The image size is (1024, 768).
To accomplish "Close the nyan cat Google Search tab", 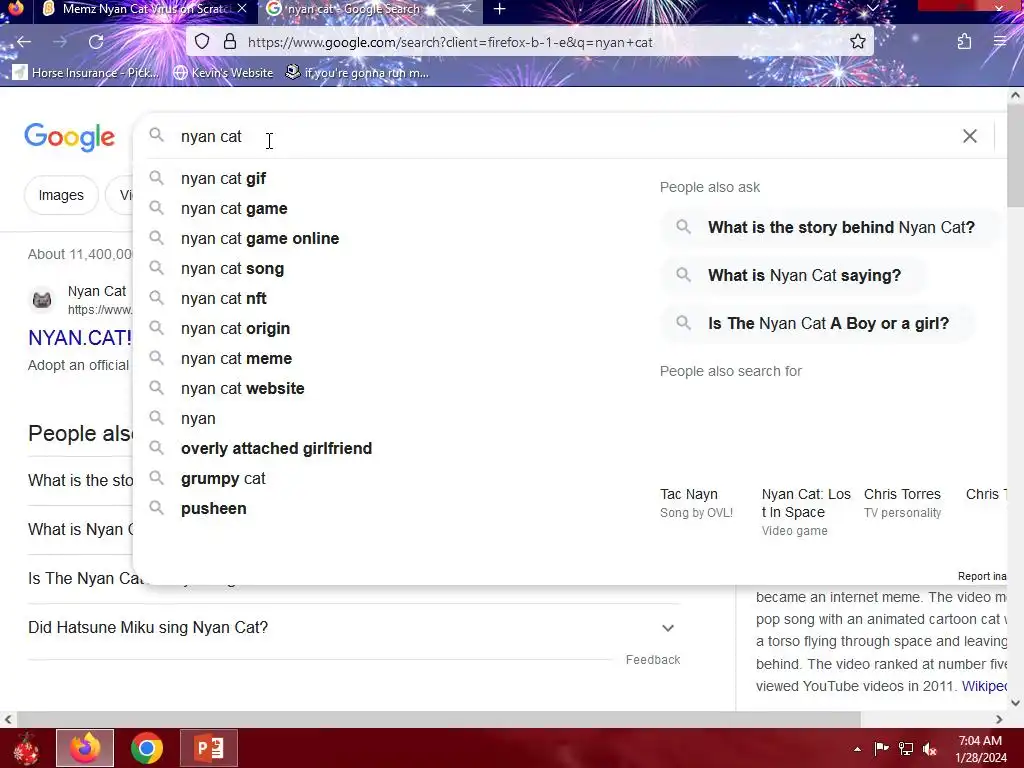I will click(466, 9).
